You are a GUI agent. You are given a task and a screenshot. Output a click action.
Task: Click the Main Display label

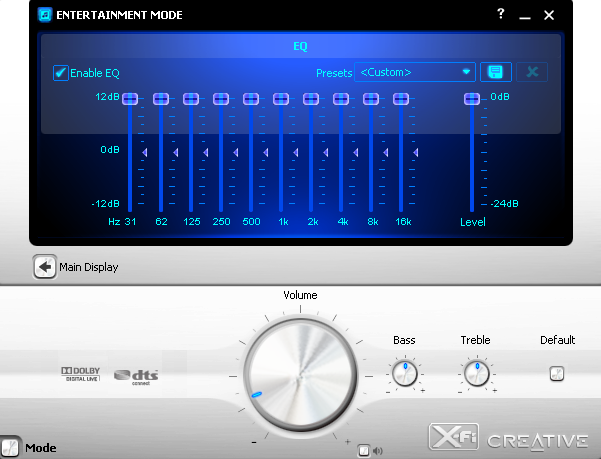point(89,267)
